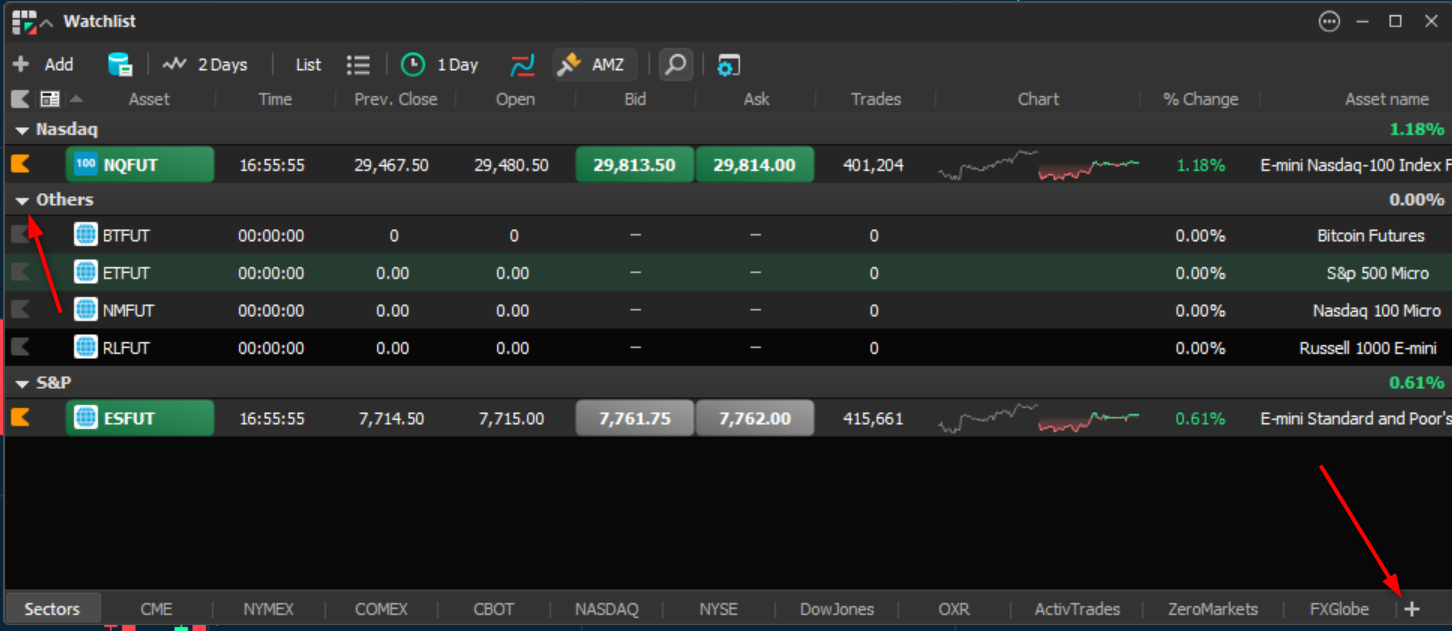This screenshot has height=631, width=1452.
Task: Collapse the S&P group
Action: [x=22, y=384]
